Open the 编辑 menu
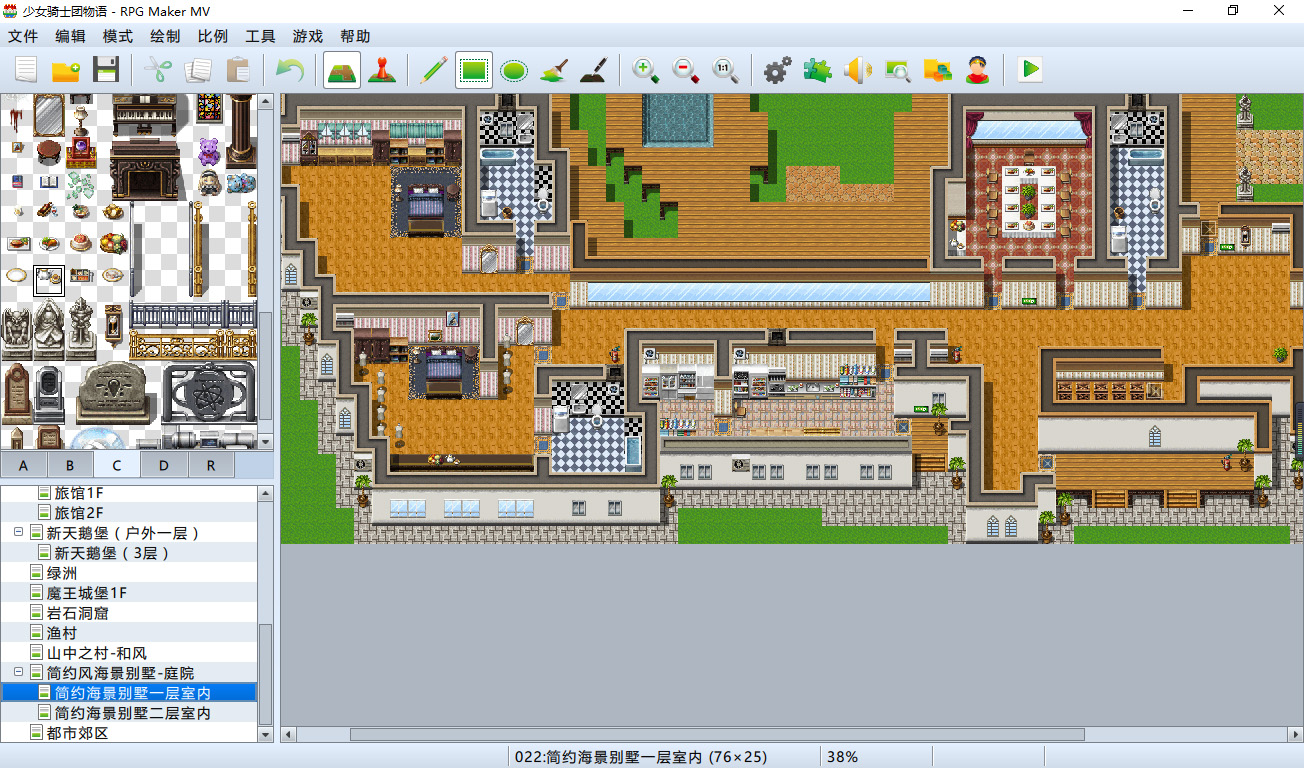Viewport: 1304px width, 768px height. coord(70,36)
